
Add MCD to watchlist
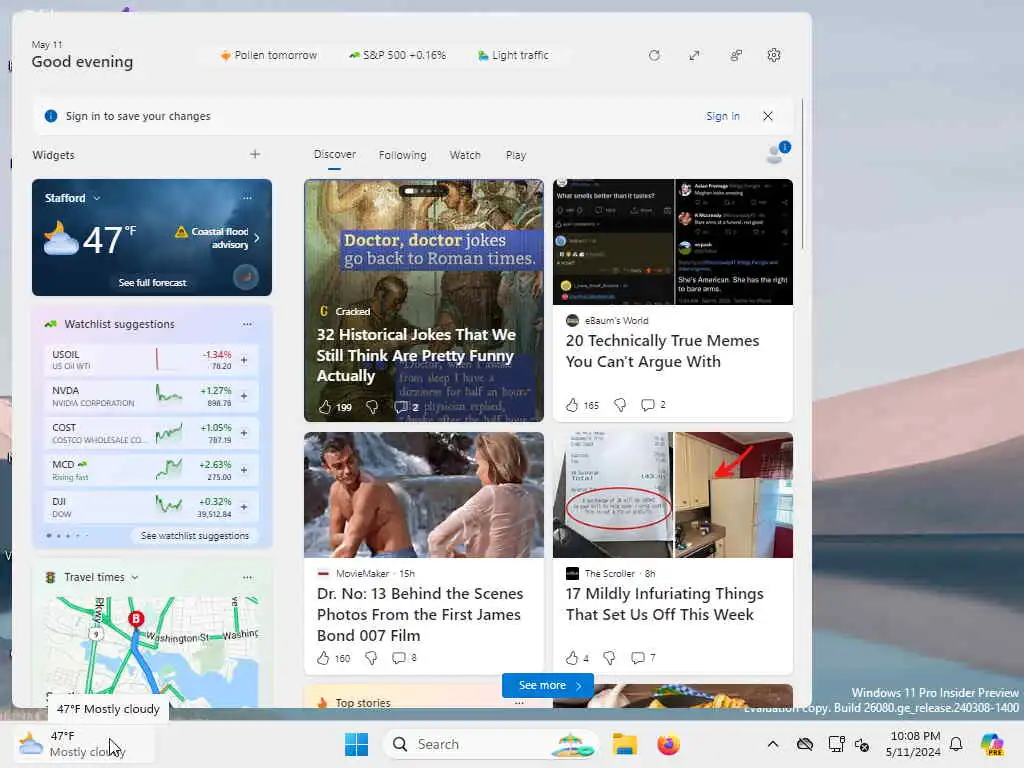244,470
